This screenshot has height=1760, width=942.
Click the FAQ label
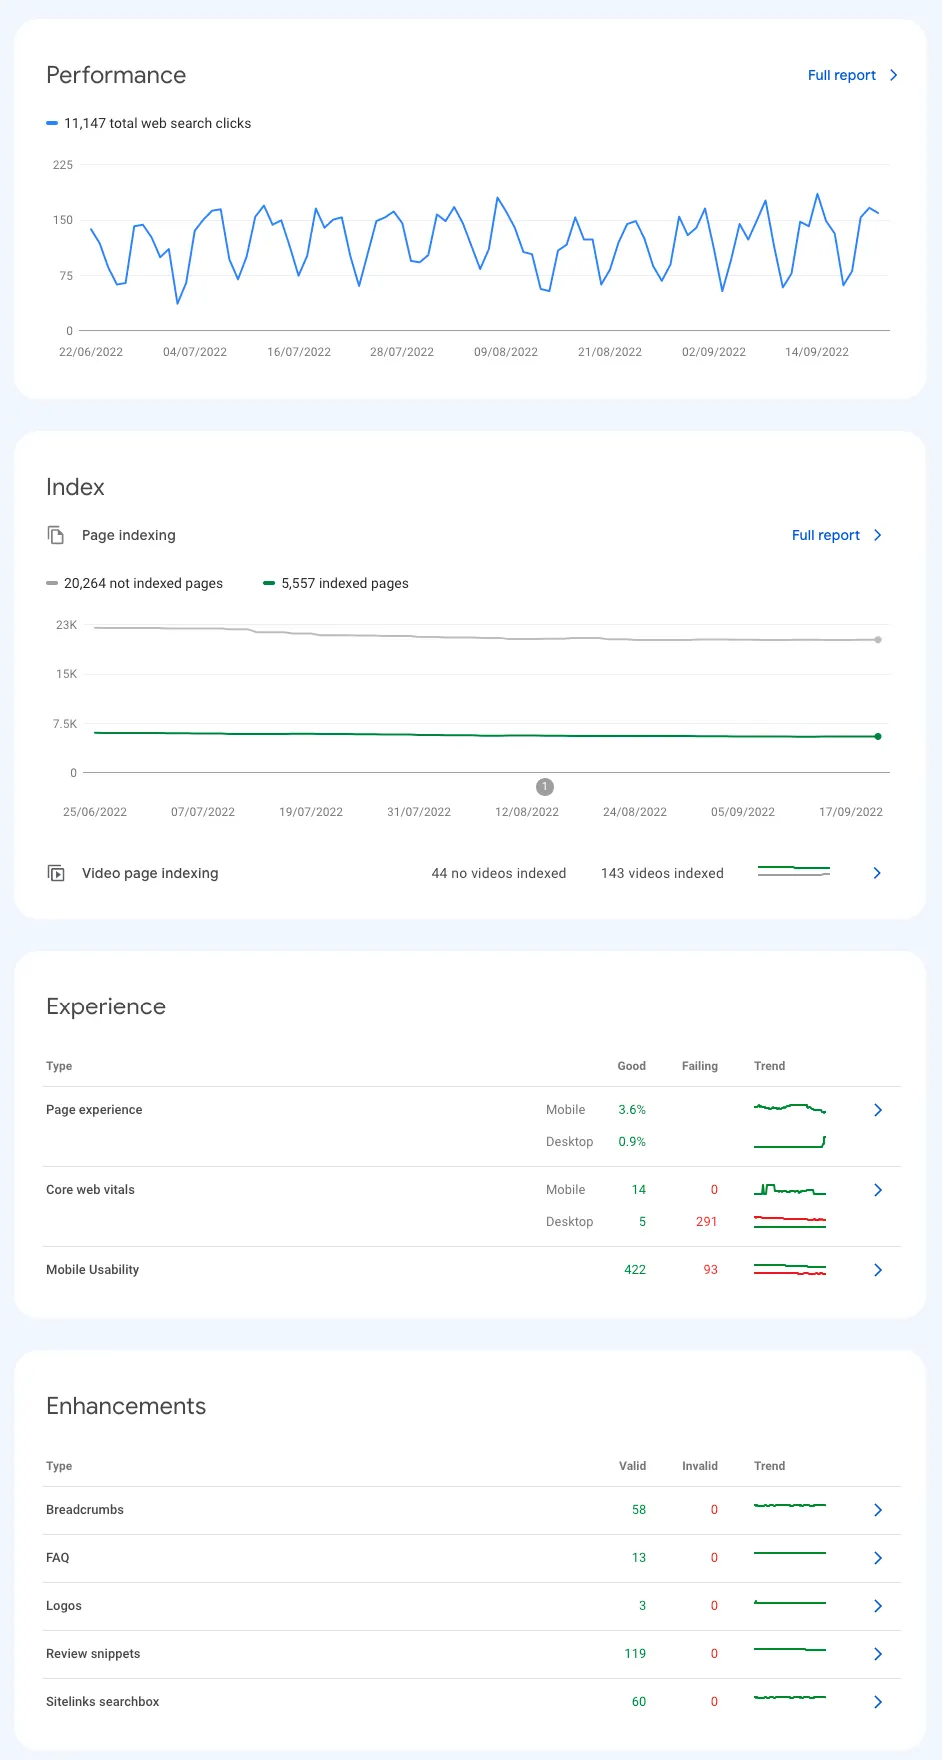(58, 1558)
